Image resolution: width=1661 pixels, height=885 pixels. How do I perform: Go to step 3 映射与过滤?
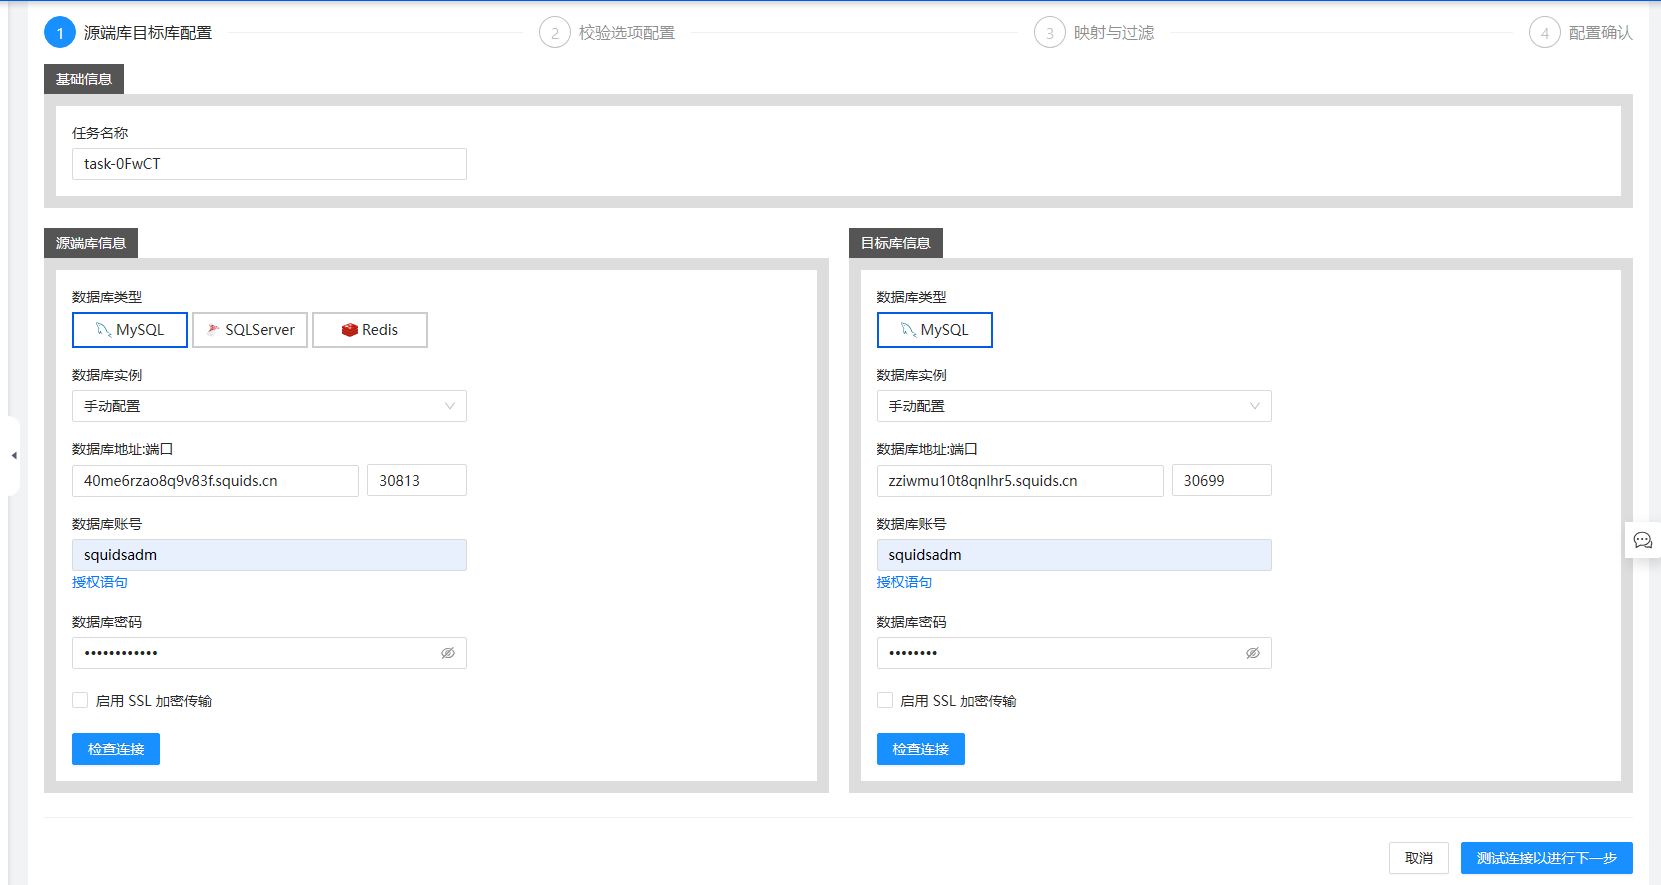click(x=1094, y=33)
